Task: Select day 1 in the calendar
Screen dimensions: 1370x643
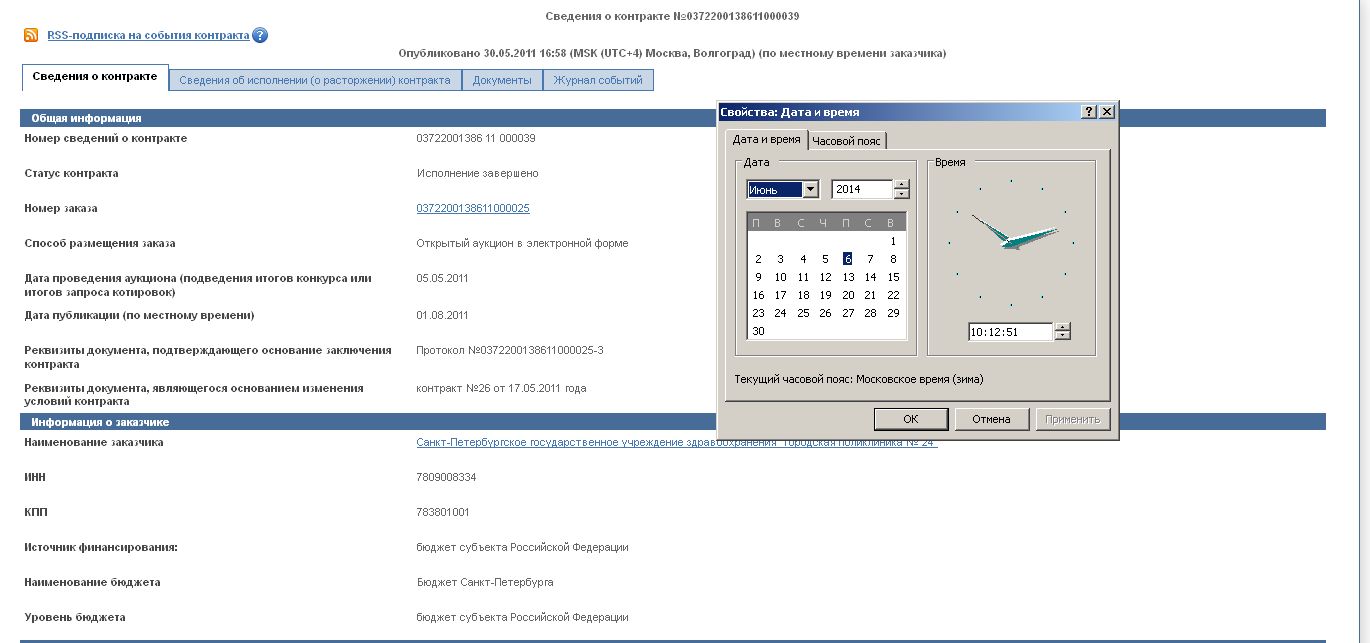Action: (x=893, y=241)
